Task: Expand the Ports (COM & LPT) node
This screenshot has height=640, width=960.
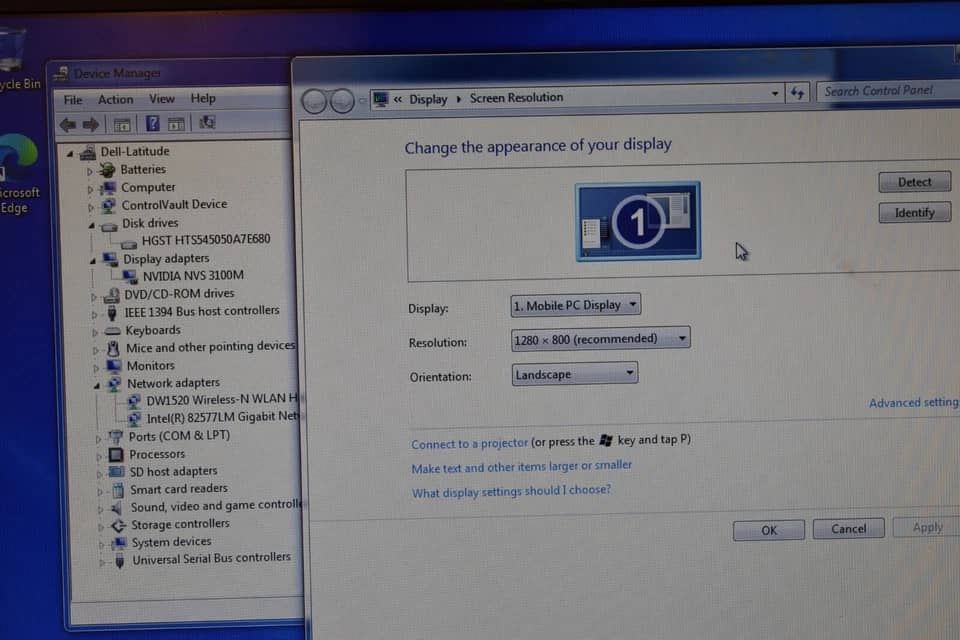Action: tap(98, 439)
